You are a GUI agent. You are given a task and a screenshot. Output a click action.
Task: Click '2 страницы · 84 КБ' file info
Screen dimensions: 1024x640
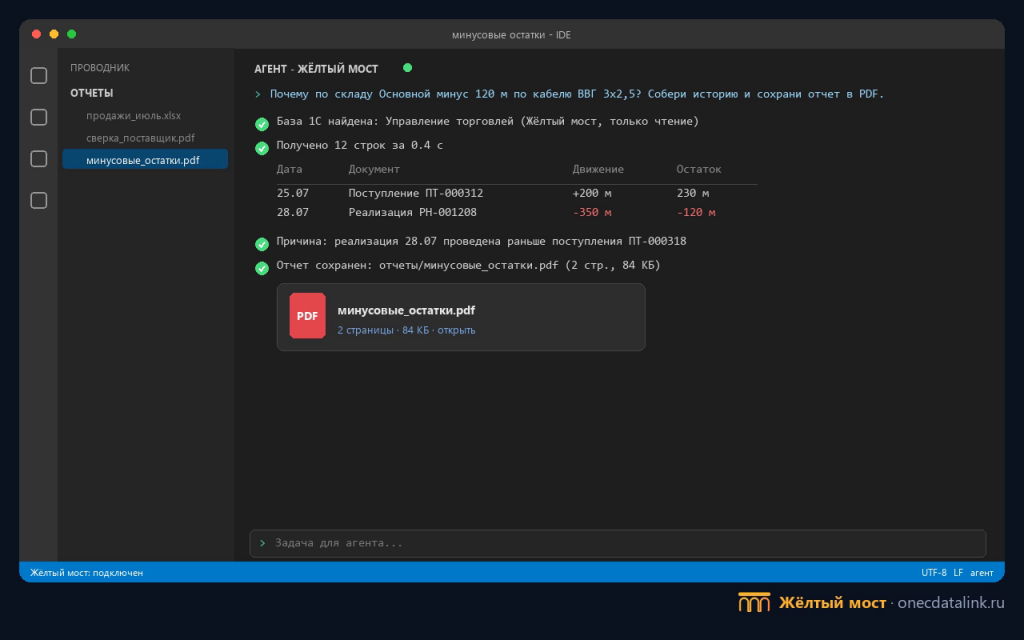coord(383,330)
